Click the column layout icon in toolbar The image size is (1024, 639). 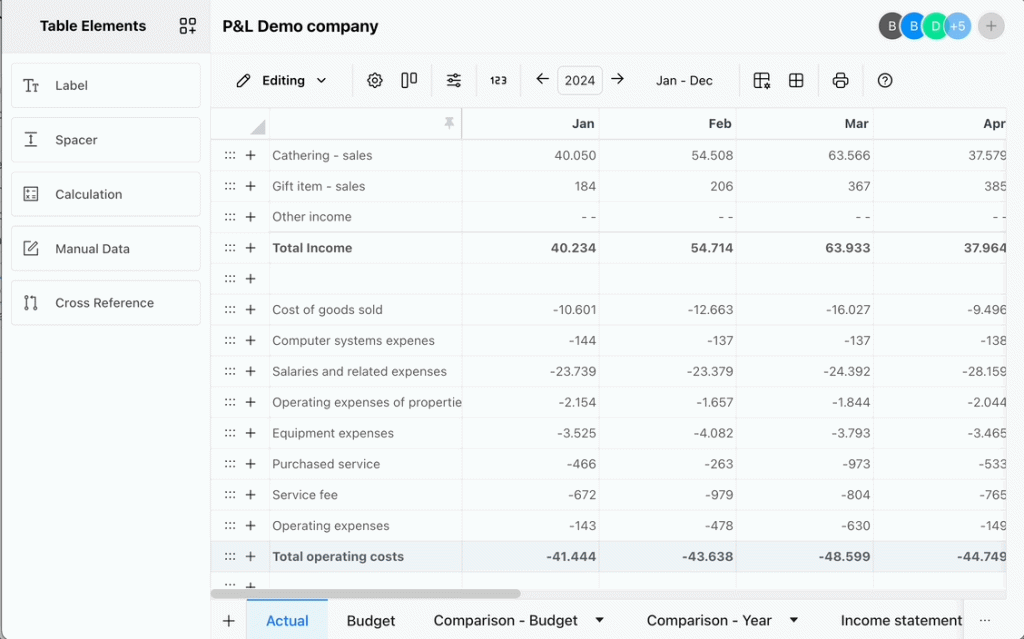click(409, 80)
